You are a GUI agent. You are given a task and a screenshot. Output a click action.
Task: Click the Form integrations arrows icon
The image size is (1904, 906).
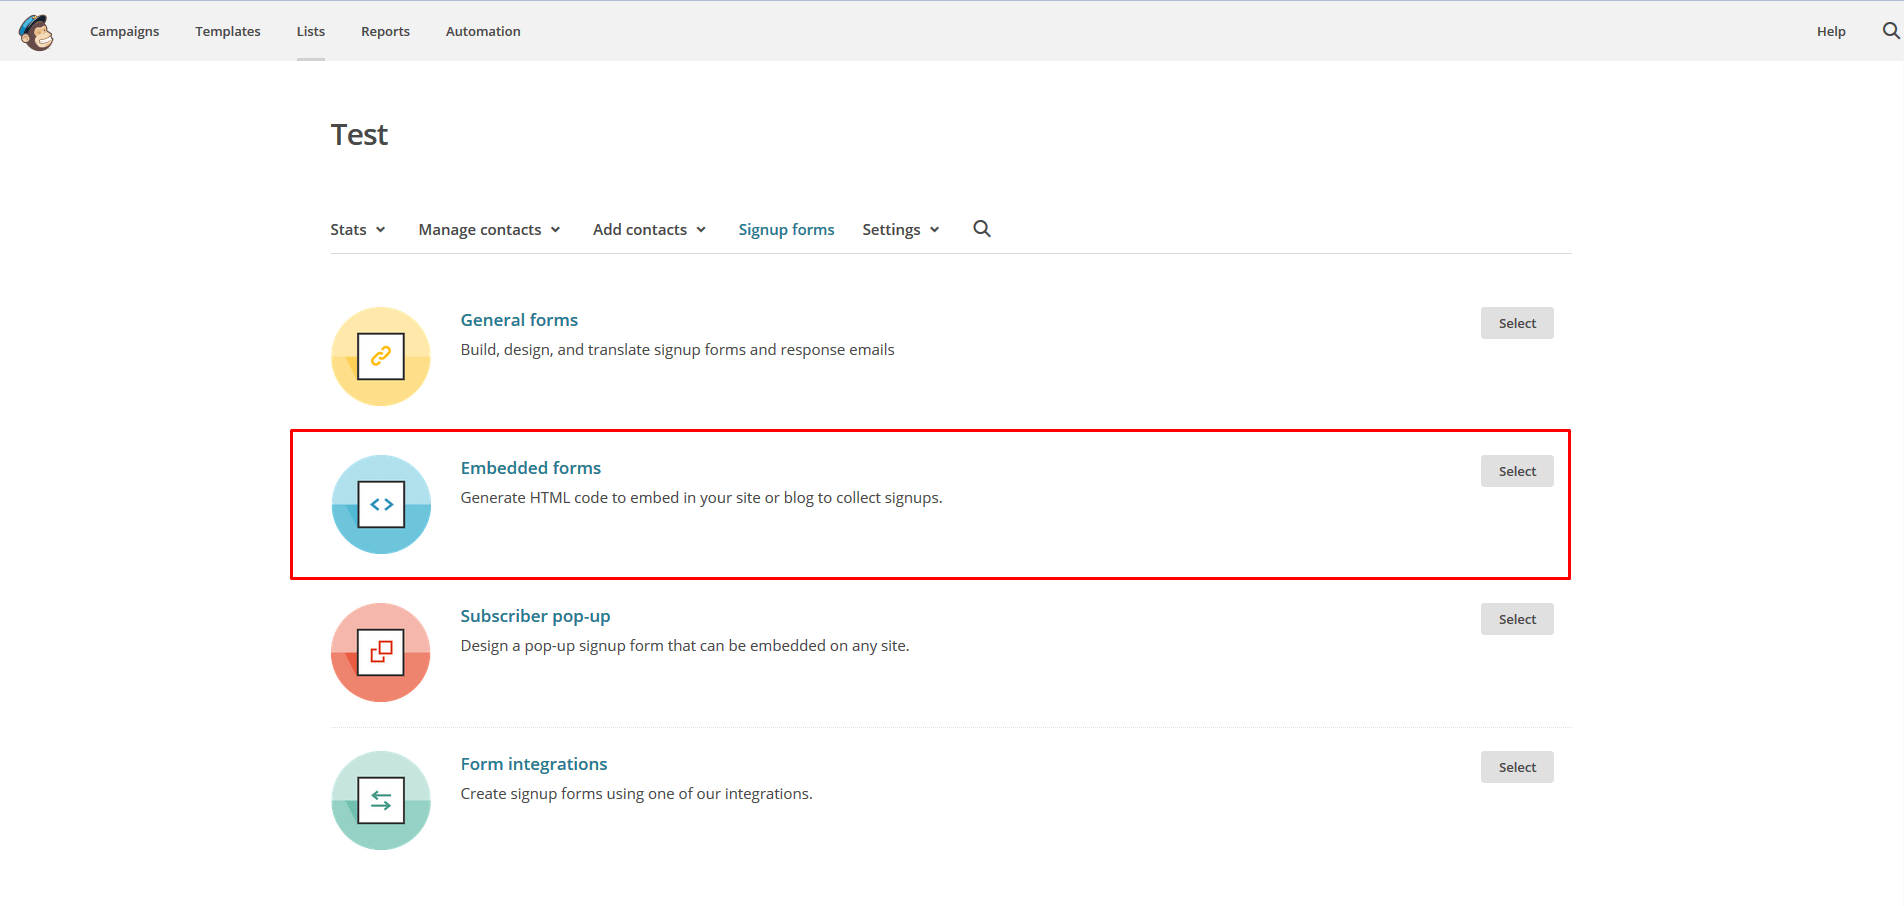(x=381, y=800)
